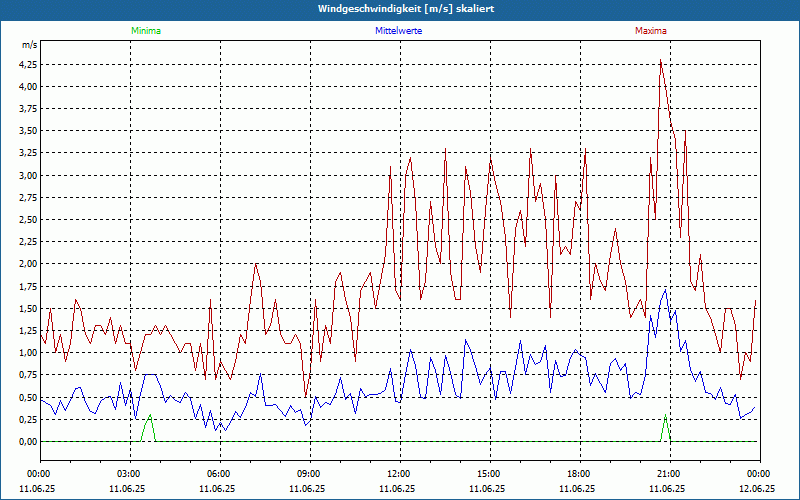Viewport: 800px width, 500px height.
Task: Click the 09:00 time axis label
Action: click(310, 474)
